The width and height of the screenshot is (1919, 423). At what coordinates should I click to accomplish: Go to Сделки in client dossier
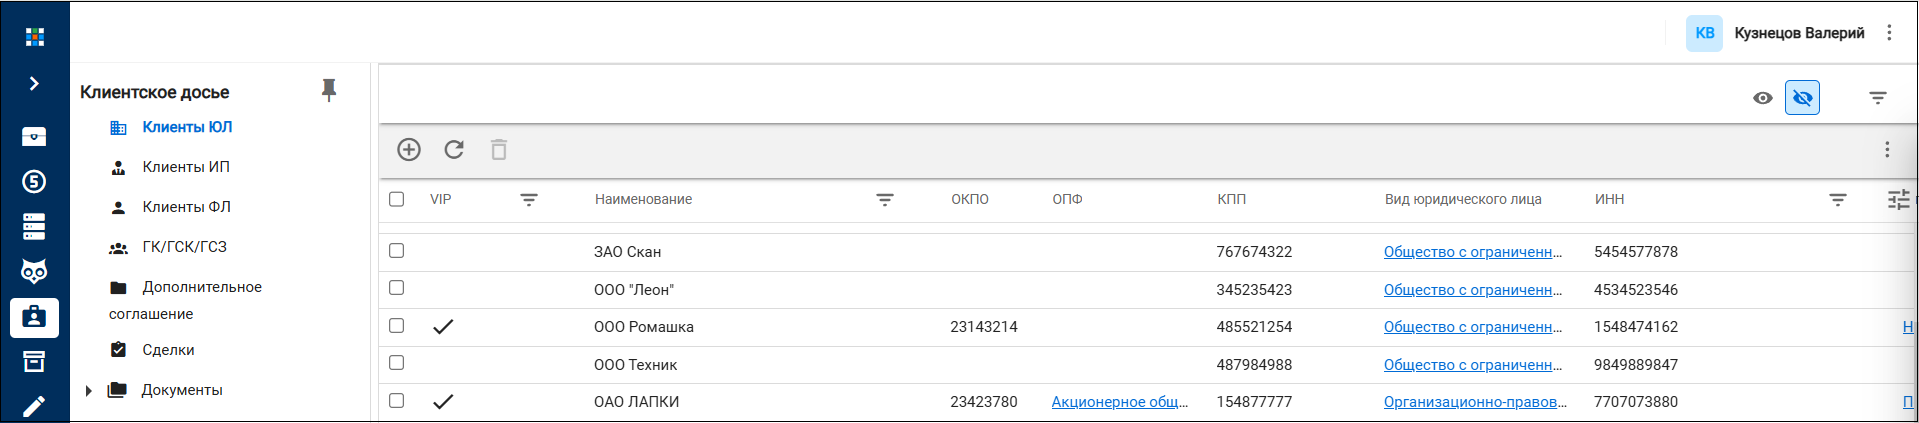tap(168, 350)
